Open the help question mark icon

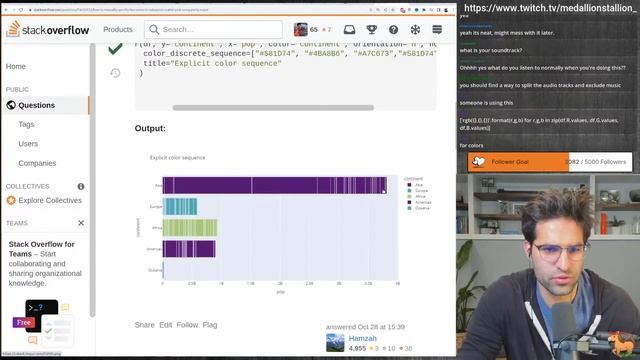point(393,29)
